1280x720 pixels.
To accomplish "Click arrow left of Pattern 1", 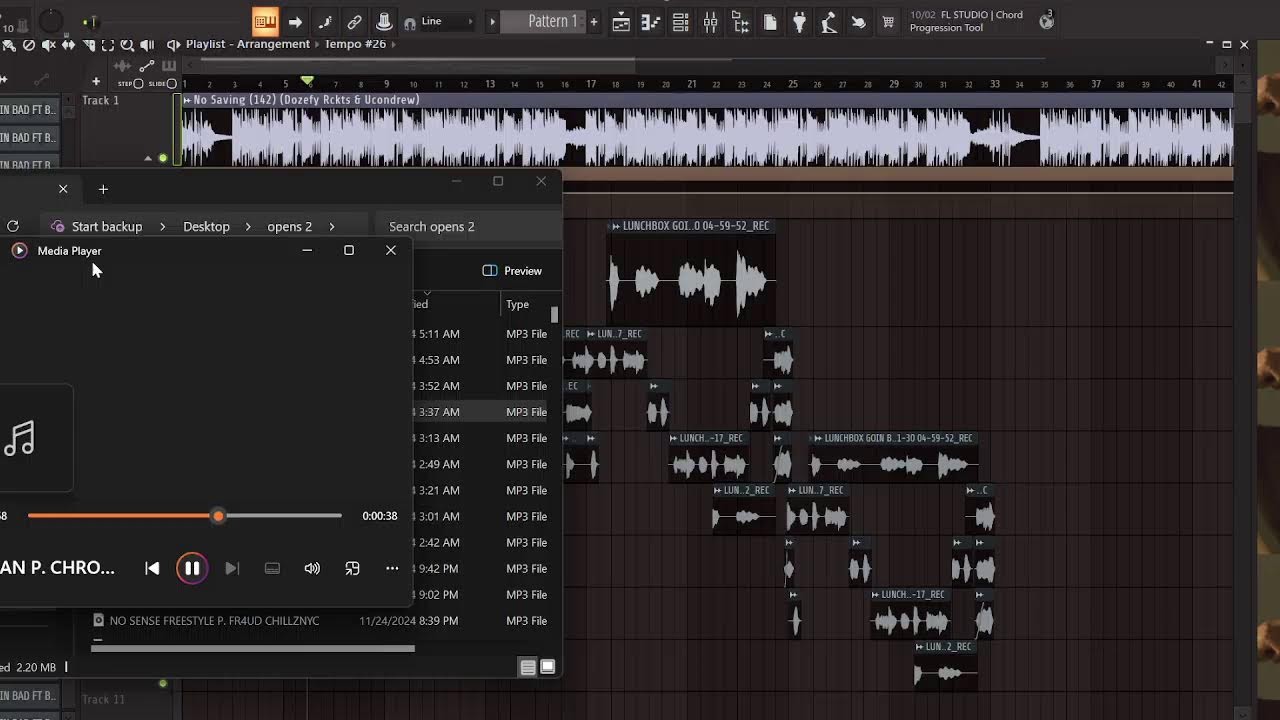I will [x=492, y=21].
